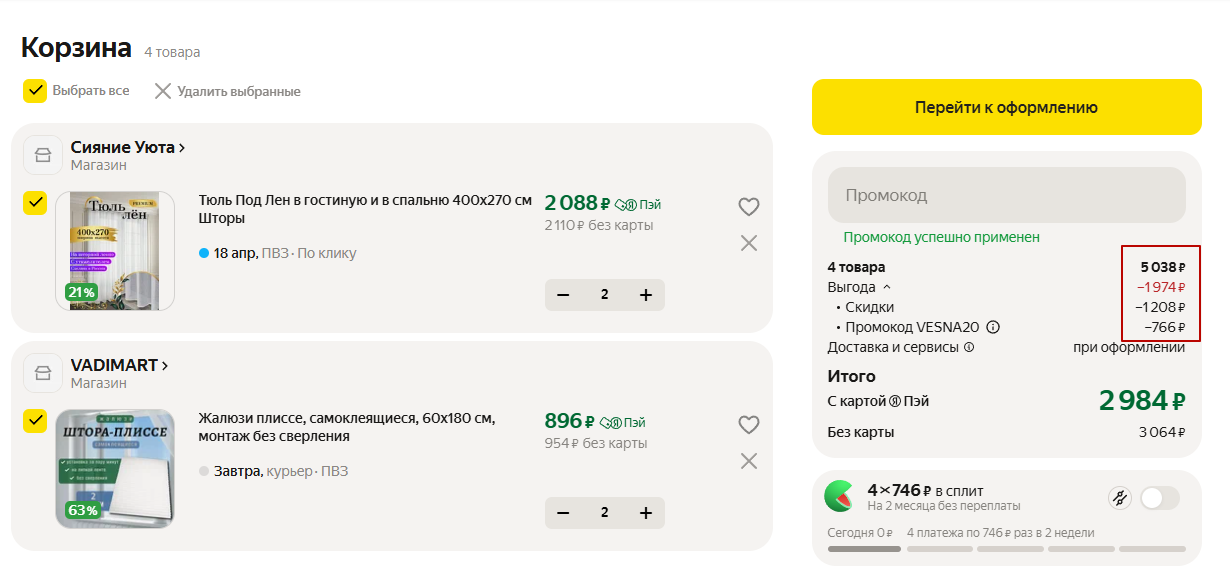Screen dimensions: 1230x578
Task: Uncheck the tulle curtains item checkbox
Action: (35, 203)
